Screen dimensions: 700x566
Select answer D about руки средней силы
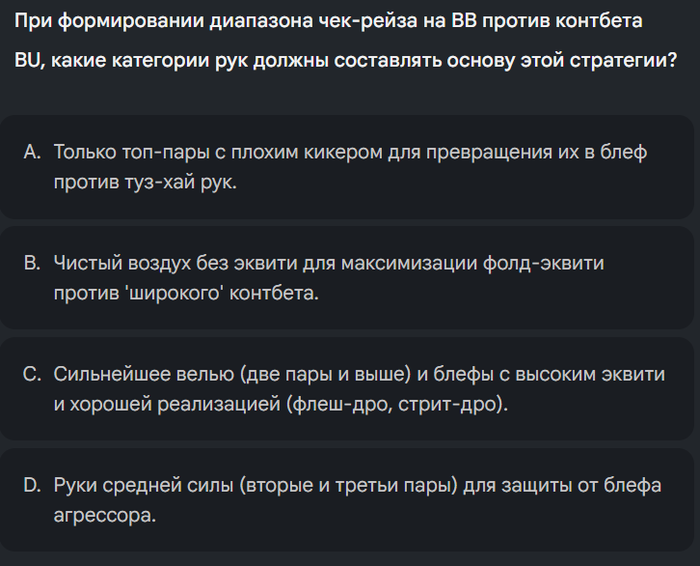tap(347, 499)
